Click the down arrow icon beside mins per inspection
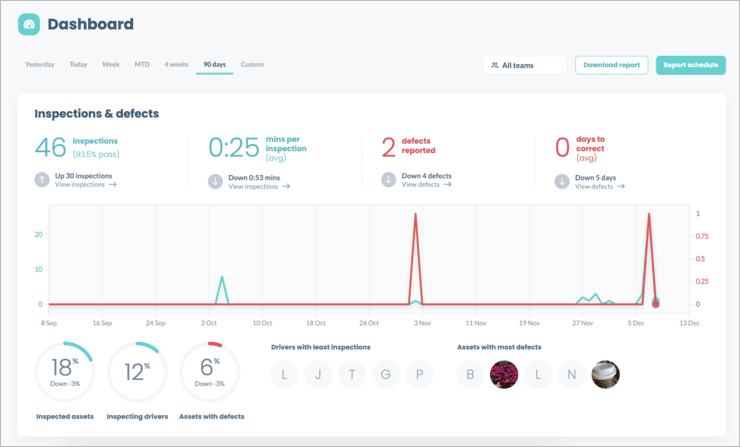Viewport: 740px width, 447px height. (x=215, y=181)
